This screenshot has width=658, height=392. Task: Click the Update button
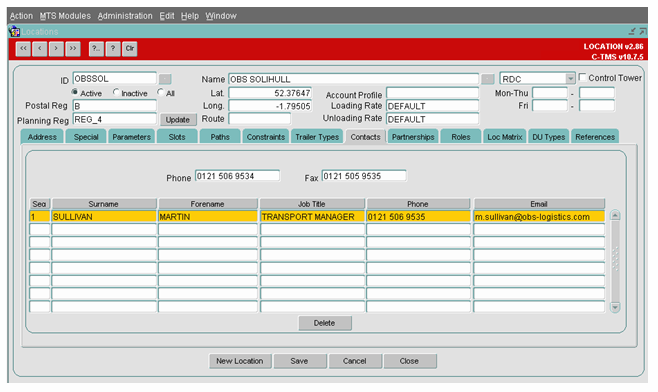pyautogui.click(x=178, y=120)
